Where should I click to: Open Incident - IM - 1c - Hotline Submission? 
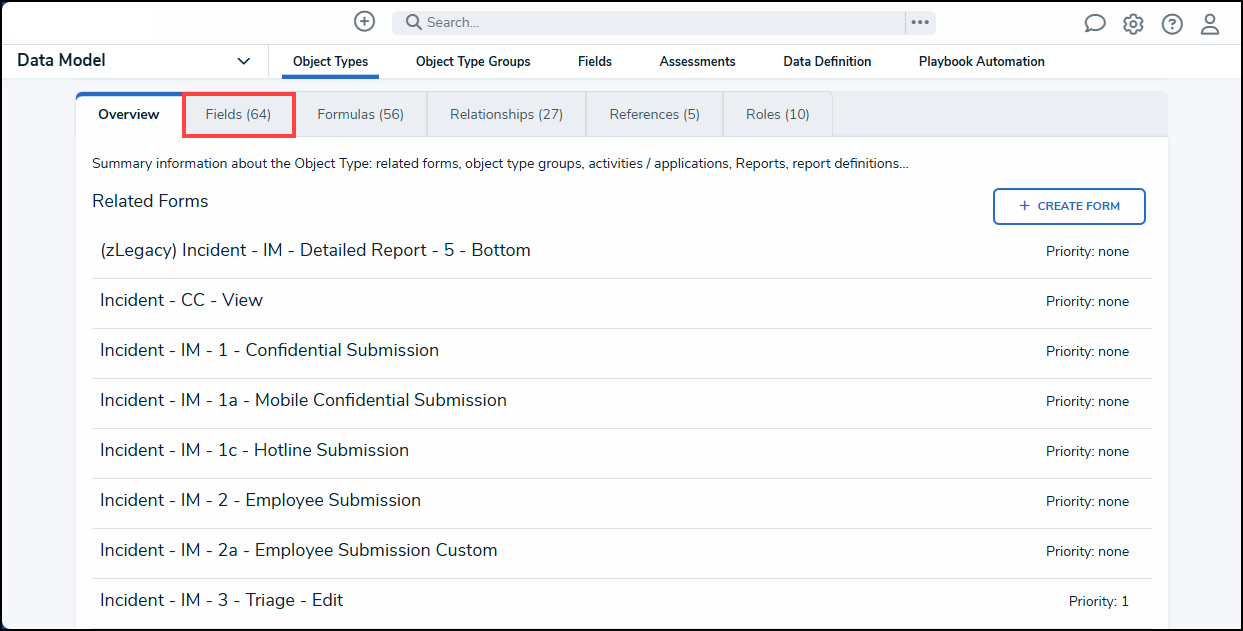(x=254, y=450)
